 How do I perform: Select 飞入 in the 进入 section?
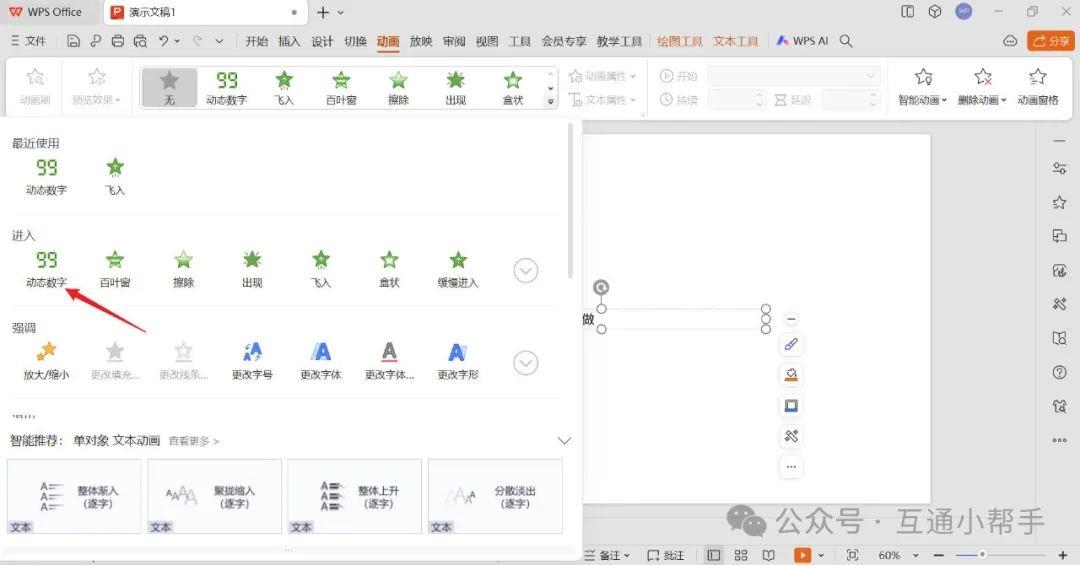pyautogui.click(x=321, y=269)
